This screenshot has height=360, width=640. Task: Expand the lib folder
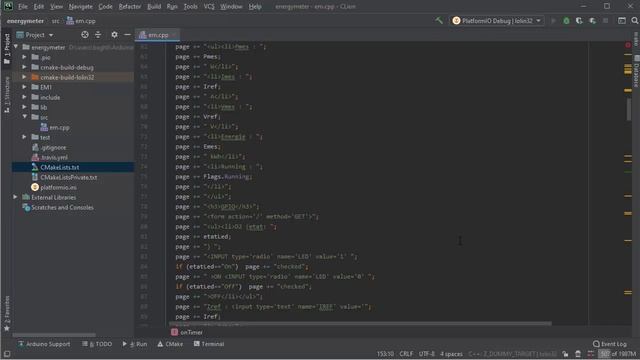coord(24,107)
